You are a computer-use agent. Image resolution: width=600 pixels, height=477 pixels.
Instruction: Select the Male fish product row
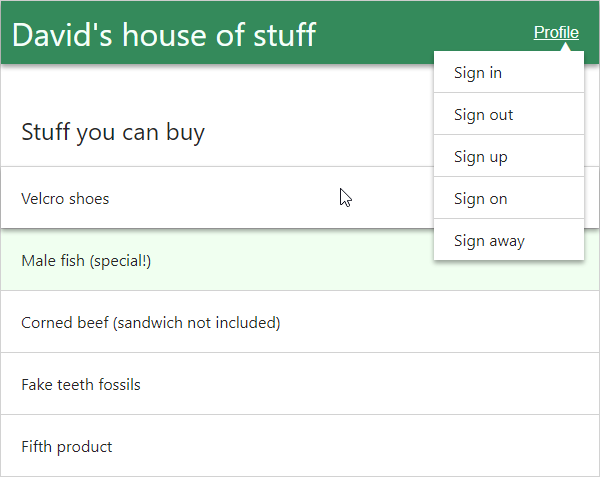(x=200, y=261)
